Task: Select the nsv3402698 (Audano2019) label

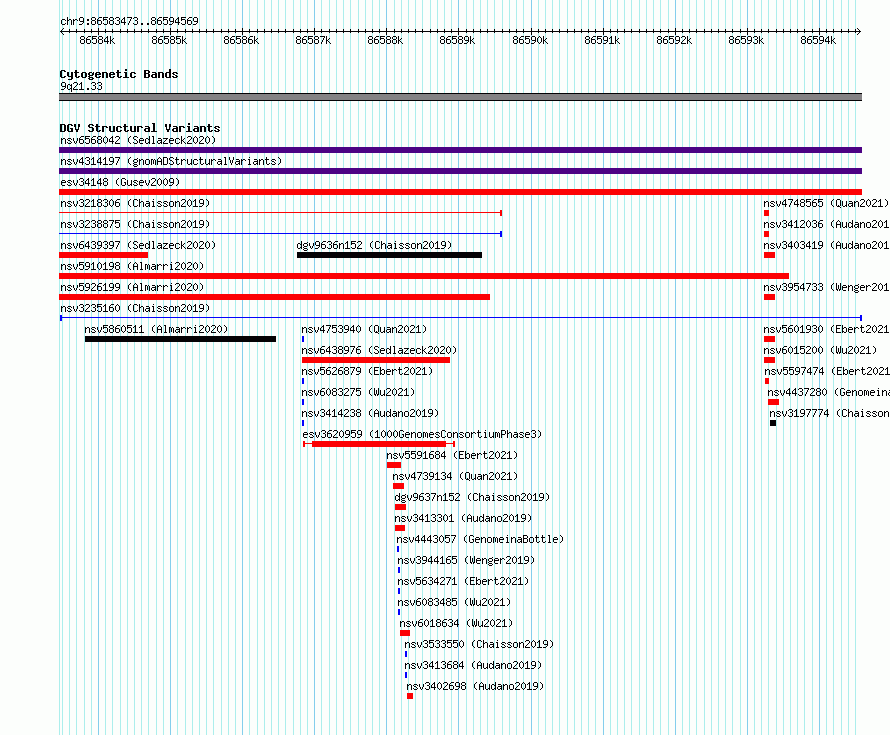Action: point(475,686)
